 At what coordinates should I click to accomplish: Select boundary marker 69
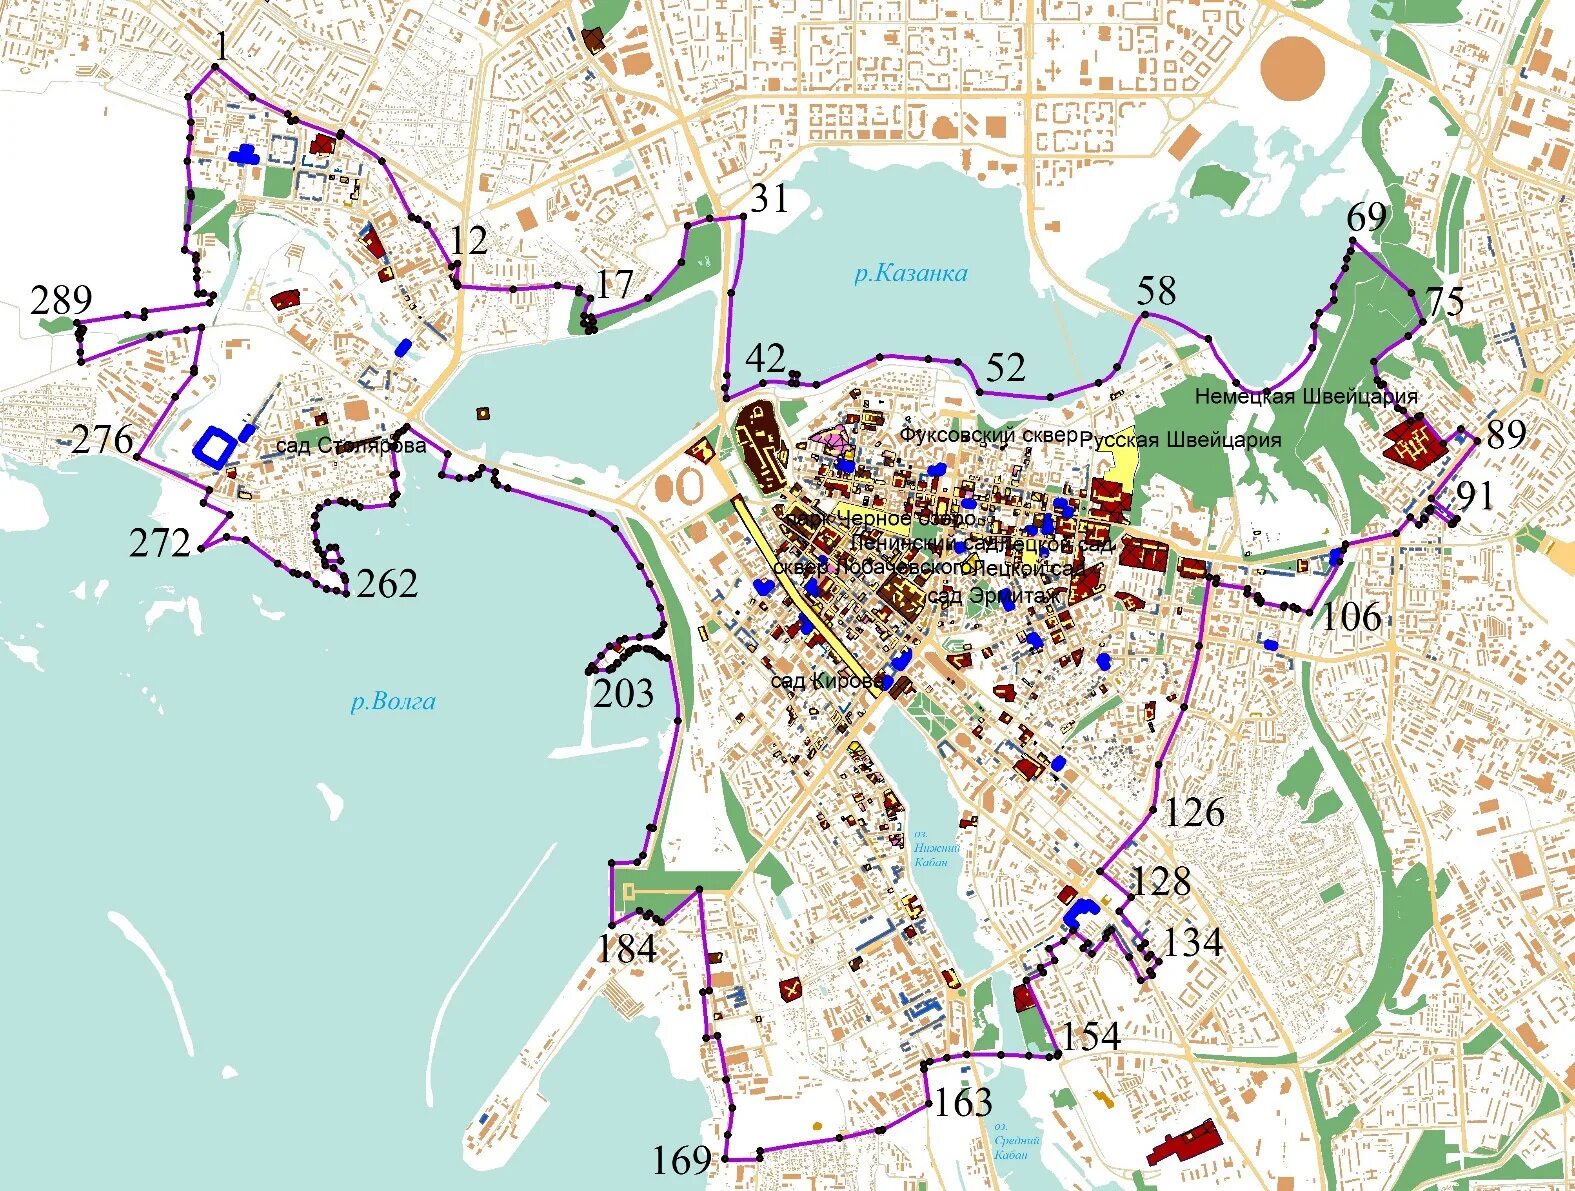pos(1366,217)
